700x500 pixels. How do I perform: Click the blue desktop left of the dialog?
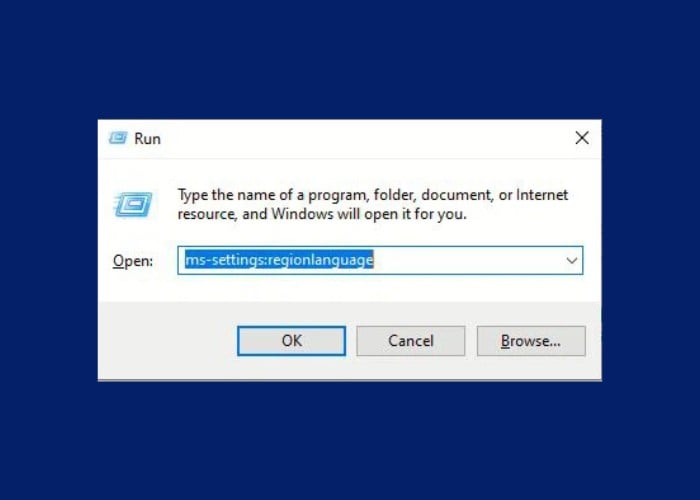pyautogui.click(x=48, y=250)
